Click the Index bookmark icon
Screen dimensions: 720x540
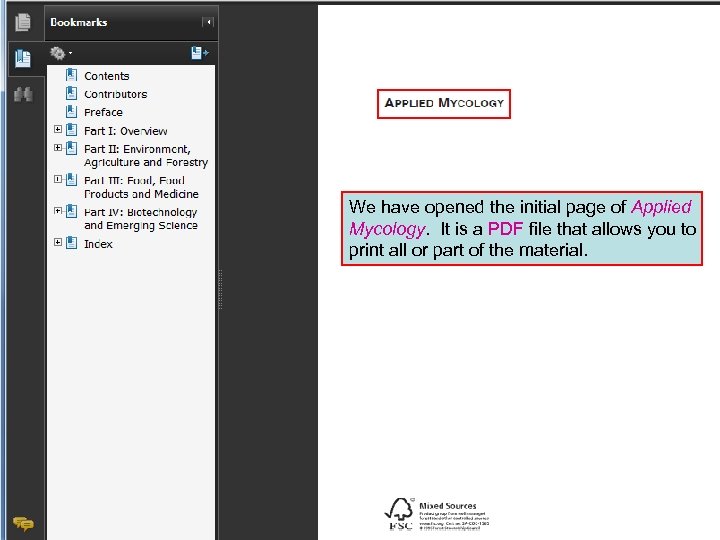click(71, 242)
